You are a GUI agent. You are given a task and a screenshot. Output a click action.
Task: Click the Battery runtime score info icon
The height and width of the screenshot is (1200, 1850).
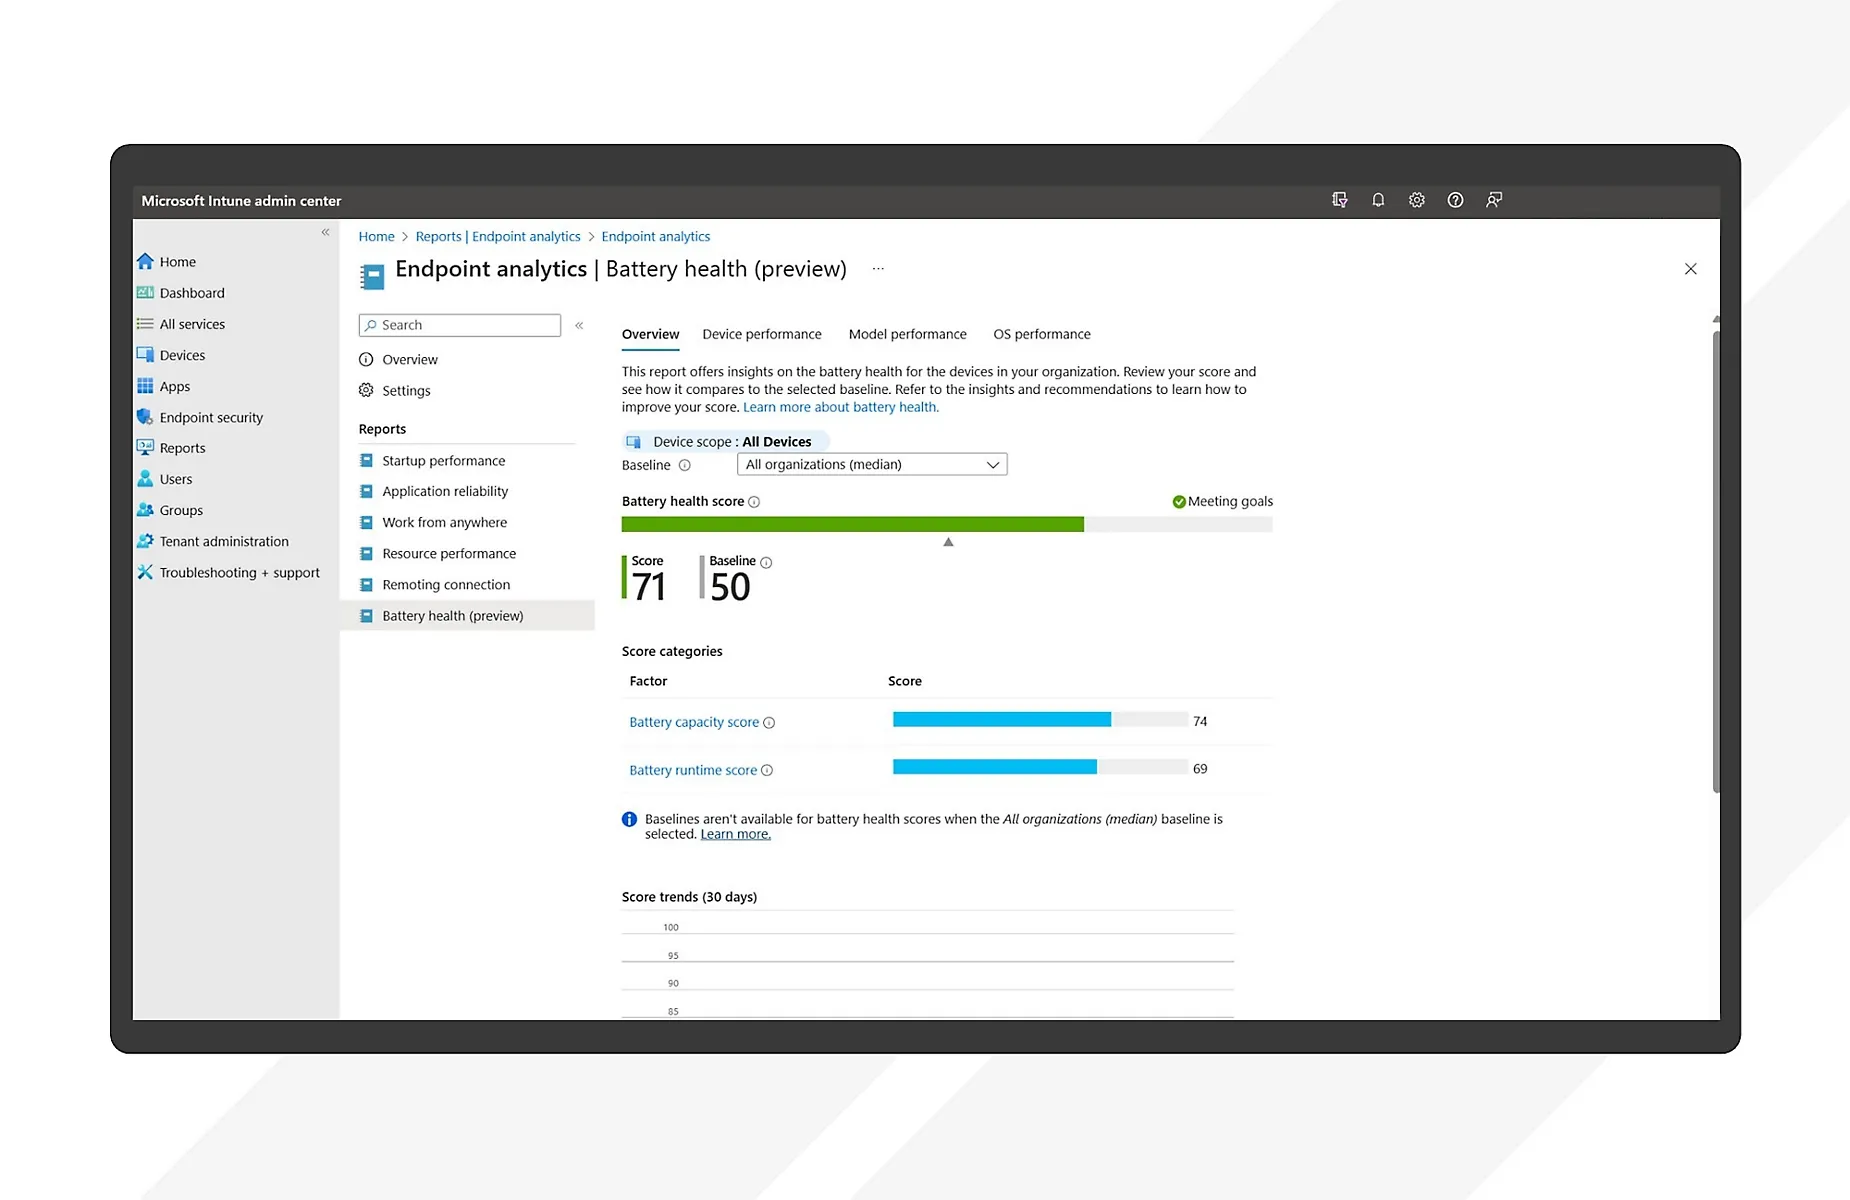click(767, 771)
